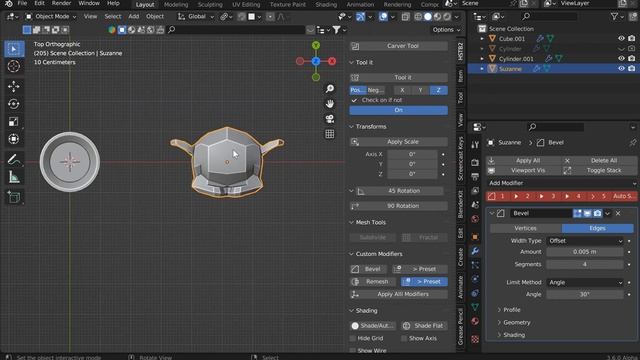Click the Delete All modifiers button
The width and height of the screenshot is (640, 360).
(599, 160)
